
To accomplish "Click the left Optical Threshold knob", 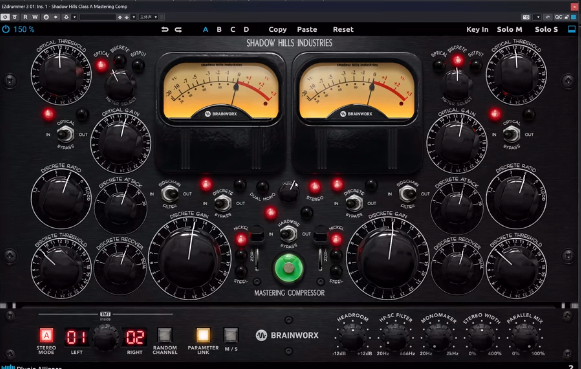I will click(60, 74).
